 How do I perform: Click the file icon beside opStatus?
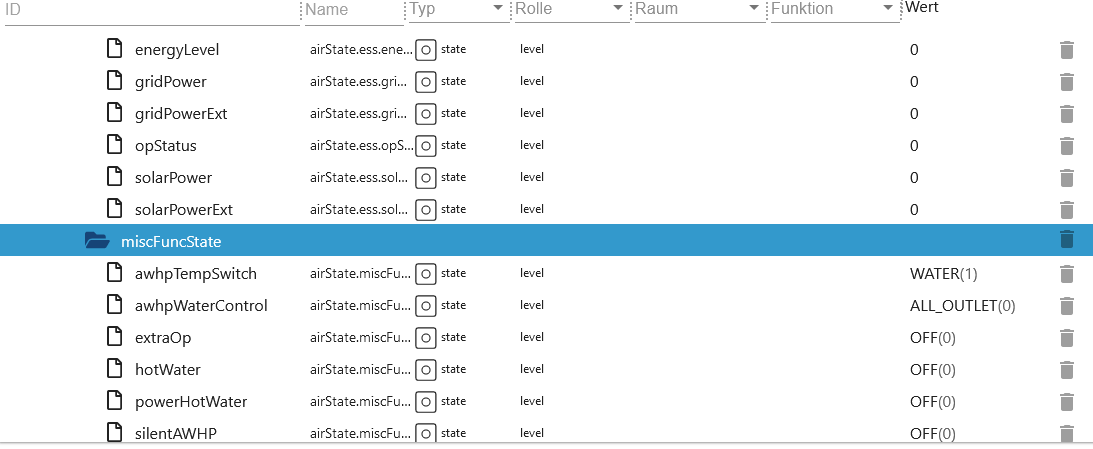[114, 145]
